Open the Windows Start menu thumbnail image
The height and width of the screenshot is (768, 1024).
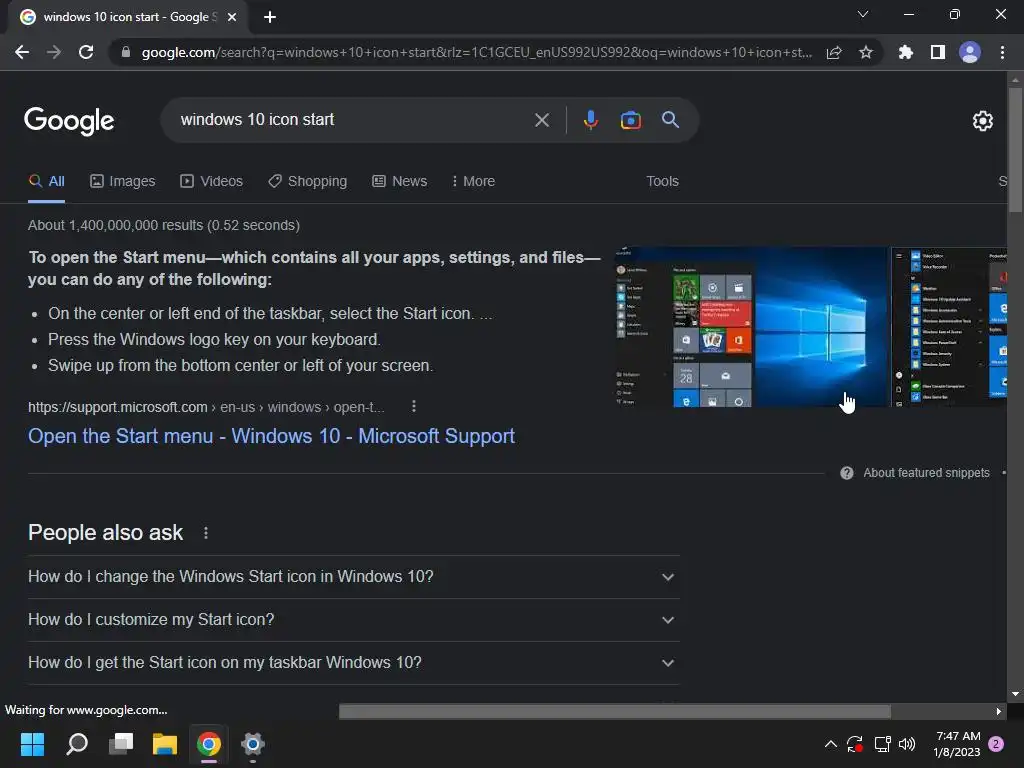751,327
